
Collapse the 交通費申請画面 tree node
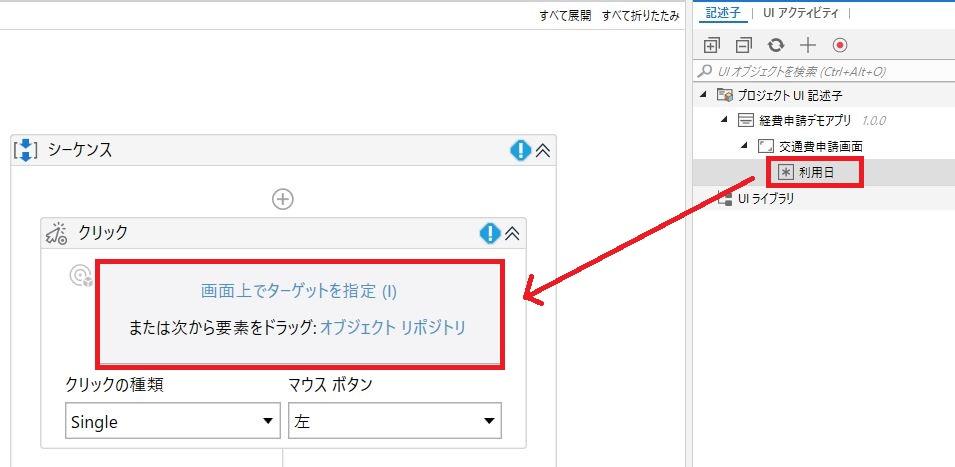point(744,146)
